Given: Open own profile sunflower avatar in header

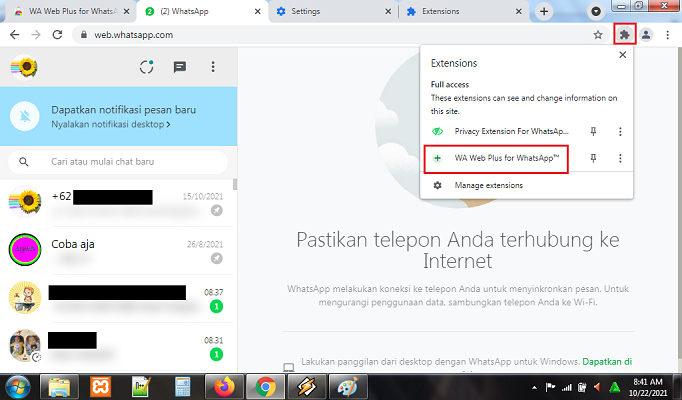Looking at the screenshot, I should coord(24,67).
